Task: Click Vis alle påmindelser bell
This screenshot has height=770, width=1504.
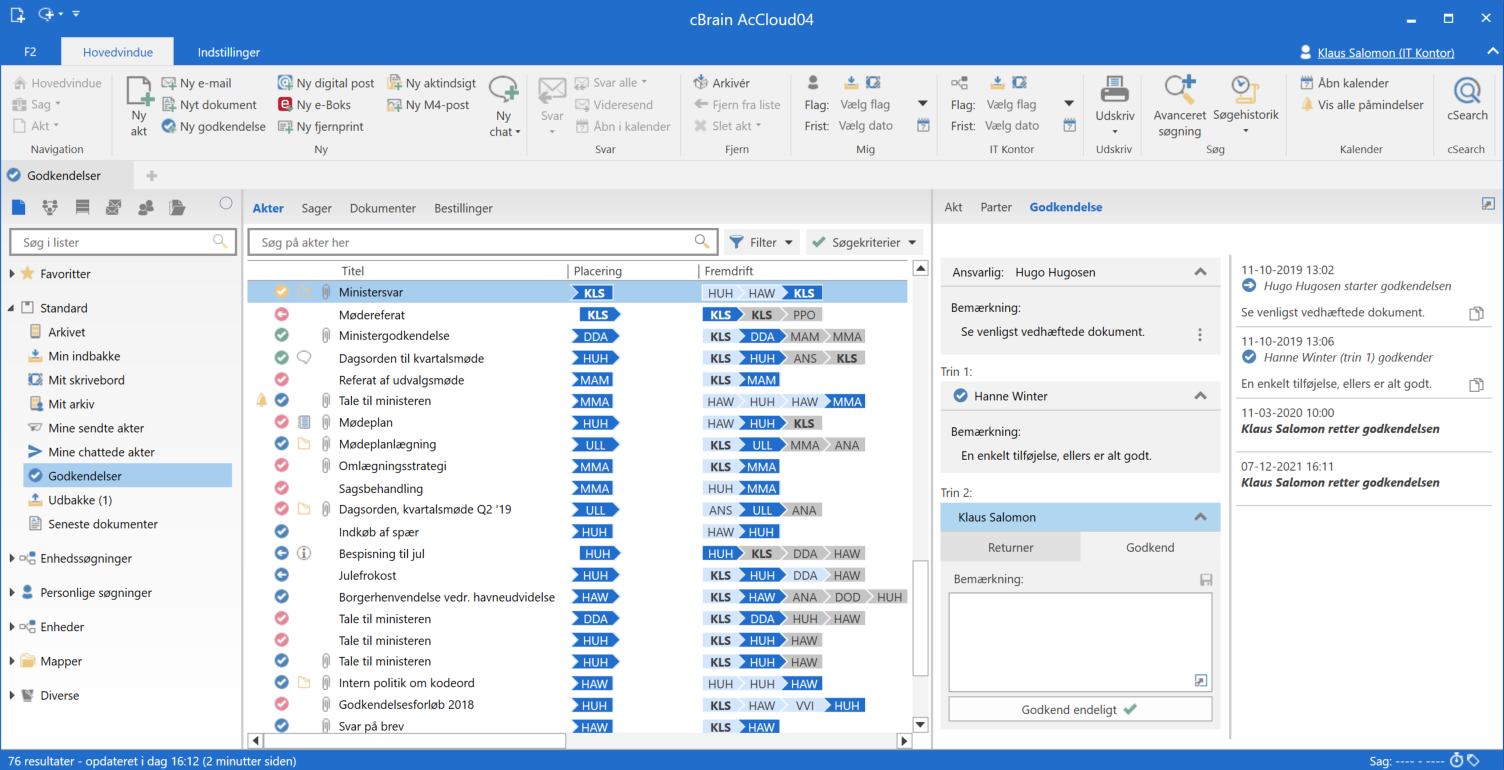Action: pyautogui.click(x=1307, y=105)
